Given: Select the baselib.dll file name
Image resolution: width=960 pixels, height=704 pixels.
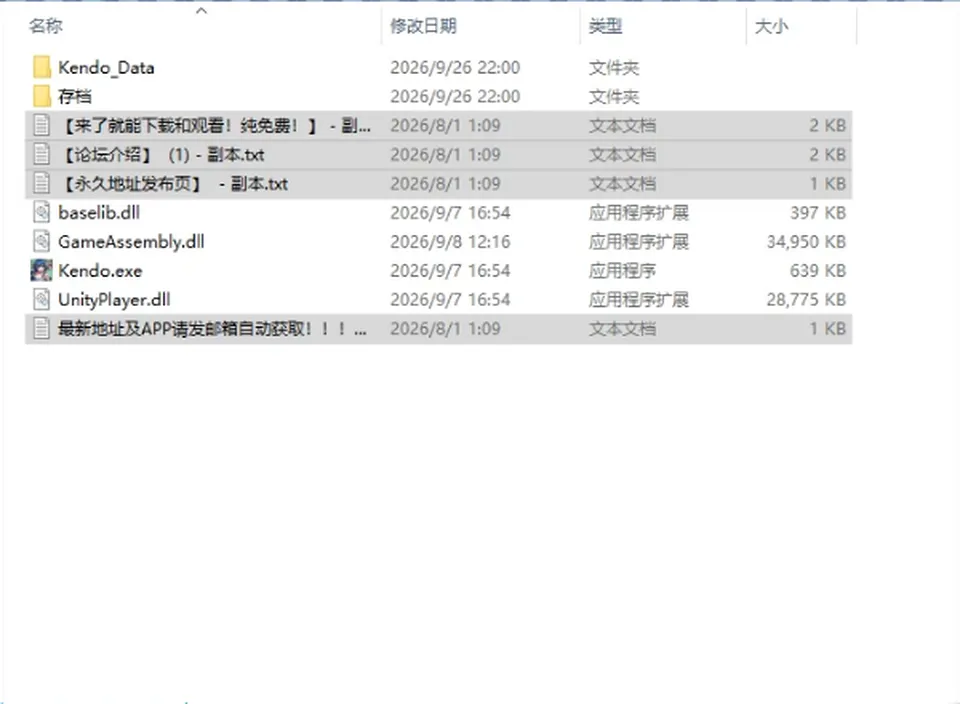Looking at the screenshot, I should click(99, 212).
